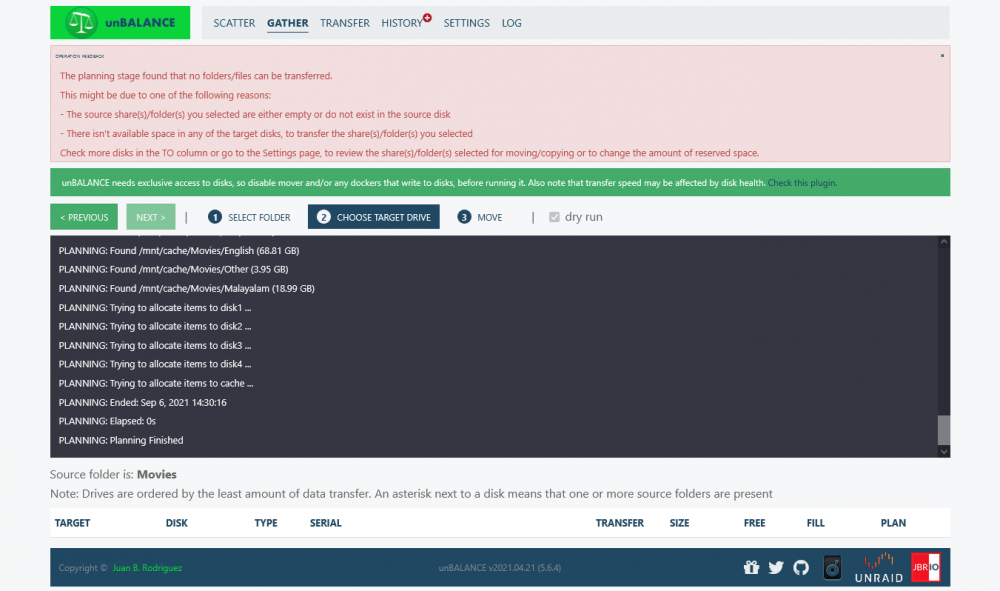This screenshot has width=1000, height=591.
Task: Open the red JBR IO logo
Action: [925, 567]
